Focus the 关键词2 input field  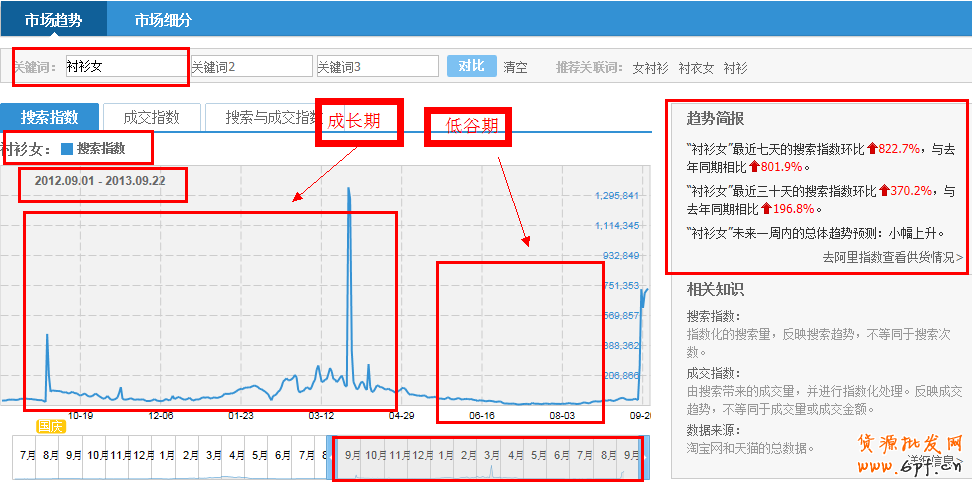click(x=250, y=67)
